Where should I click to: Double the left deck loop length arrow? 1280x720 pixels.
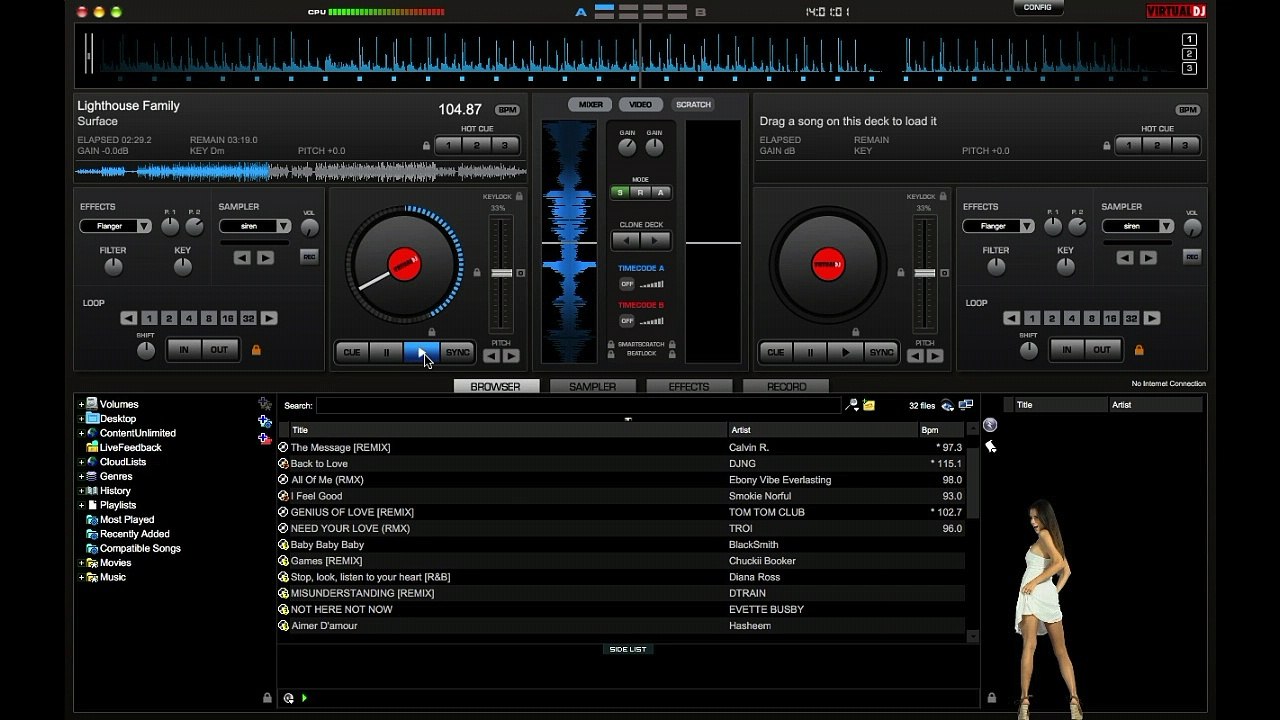click(x=269, y=318)
